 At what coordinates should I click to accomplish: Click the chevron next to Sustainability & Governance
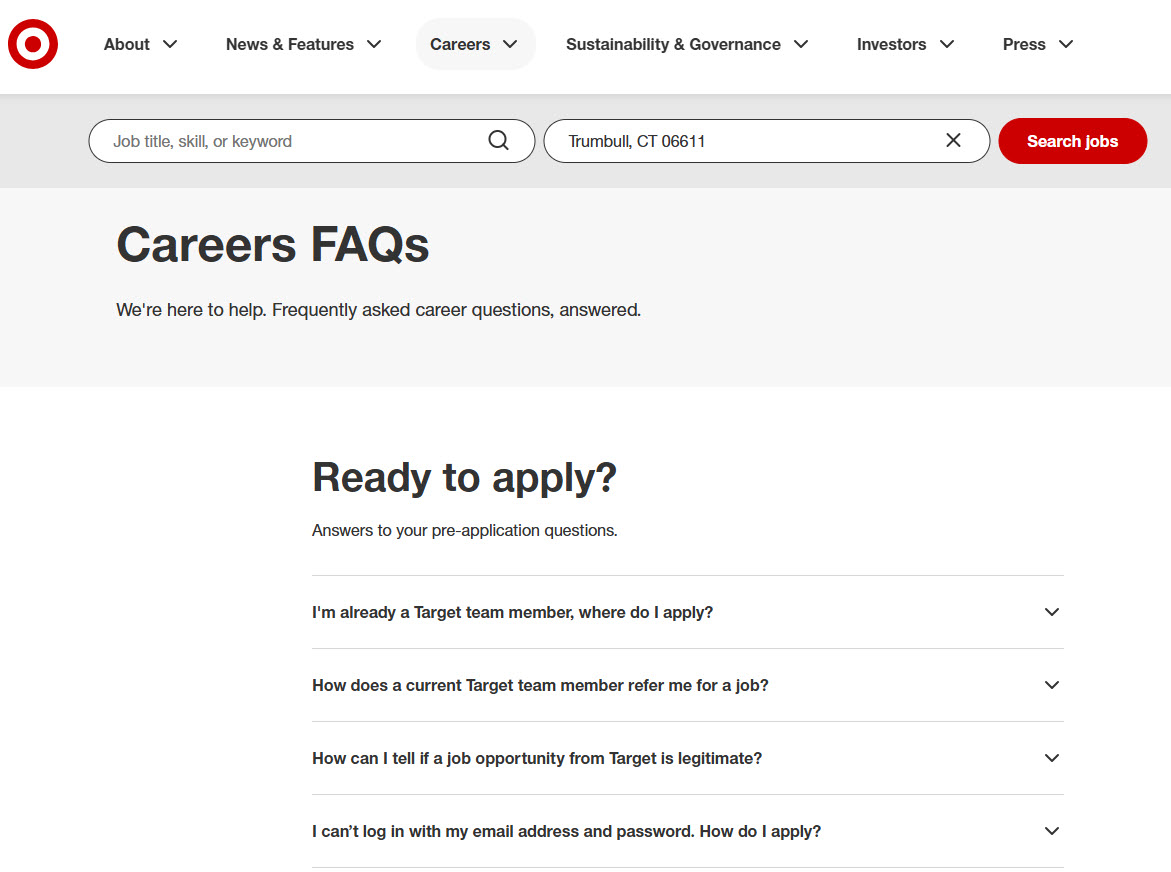(801, 44)
